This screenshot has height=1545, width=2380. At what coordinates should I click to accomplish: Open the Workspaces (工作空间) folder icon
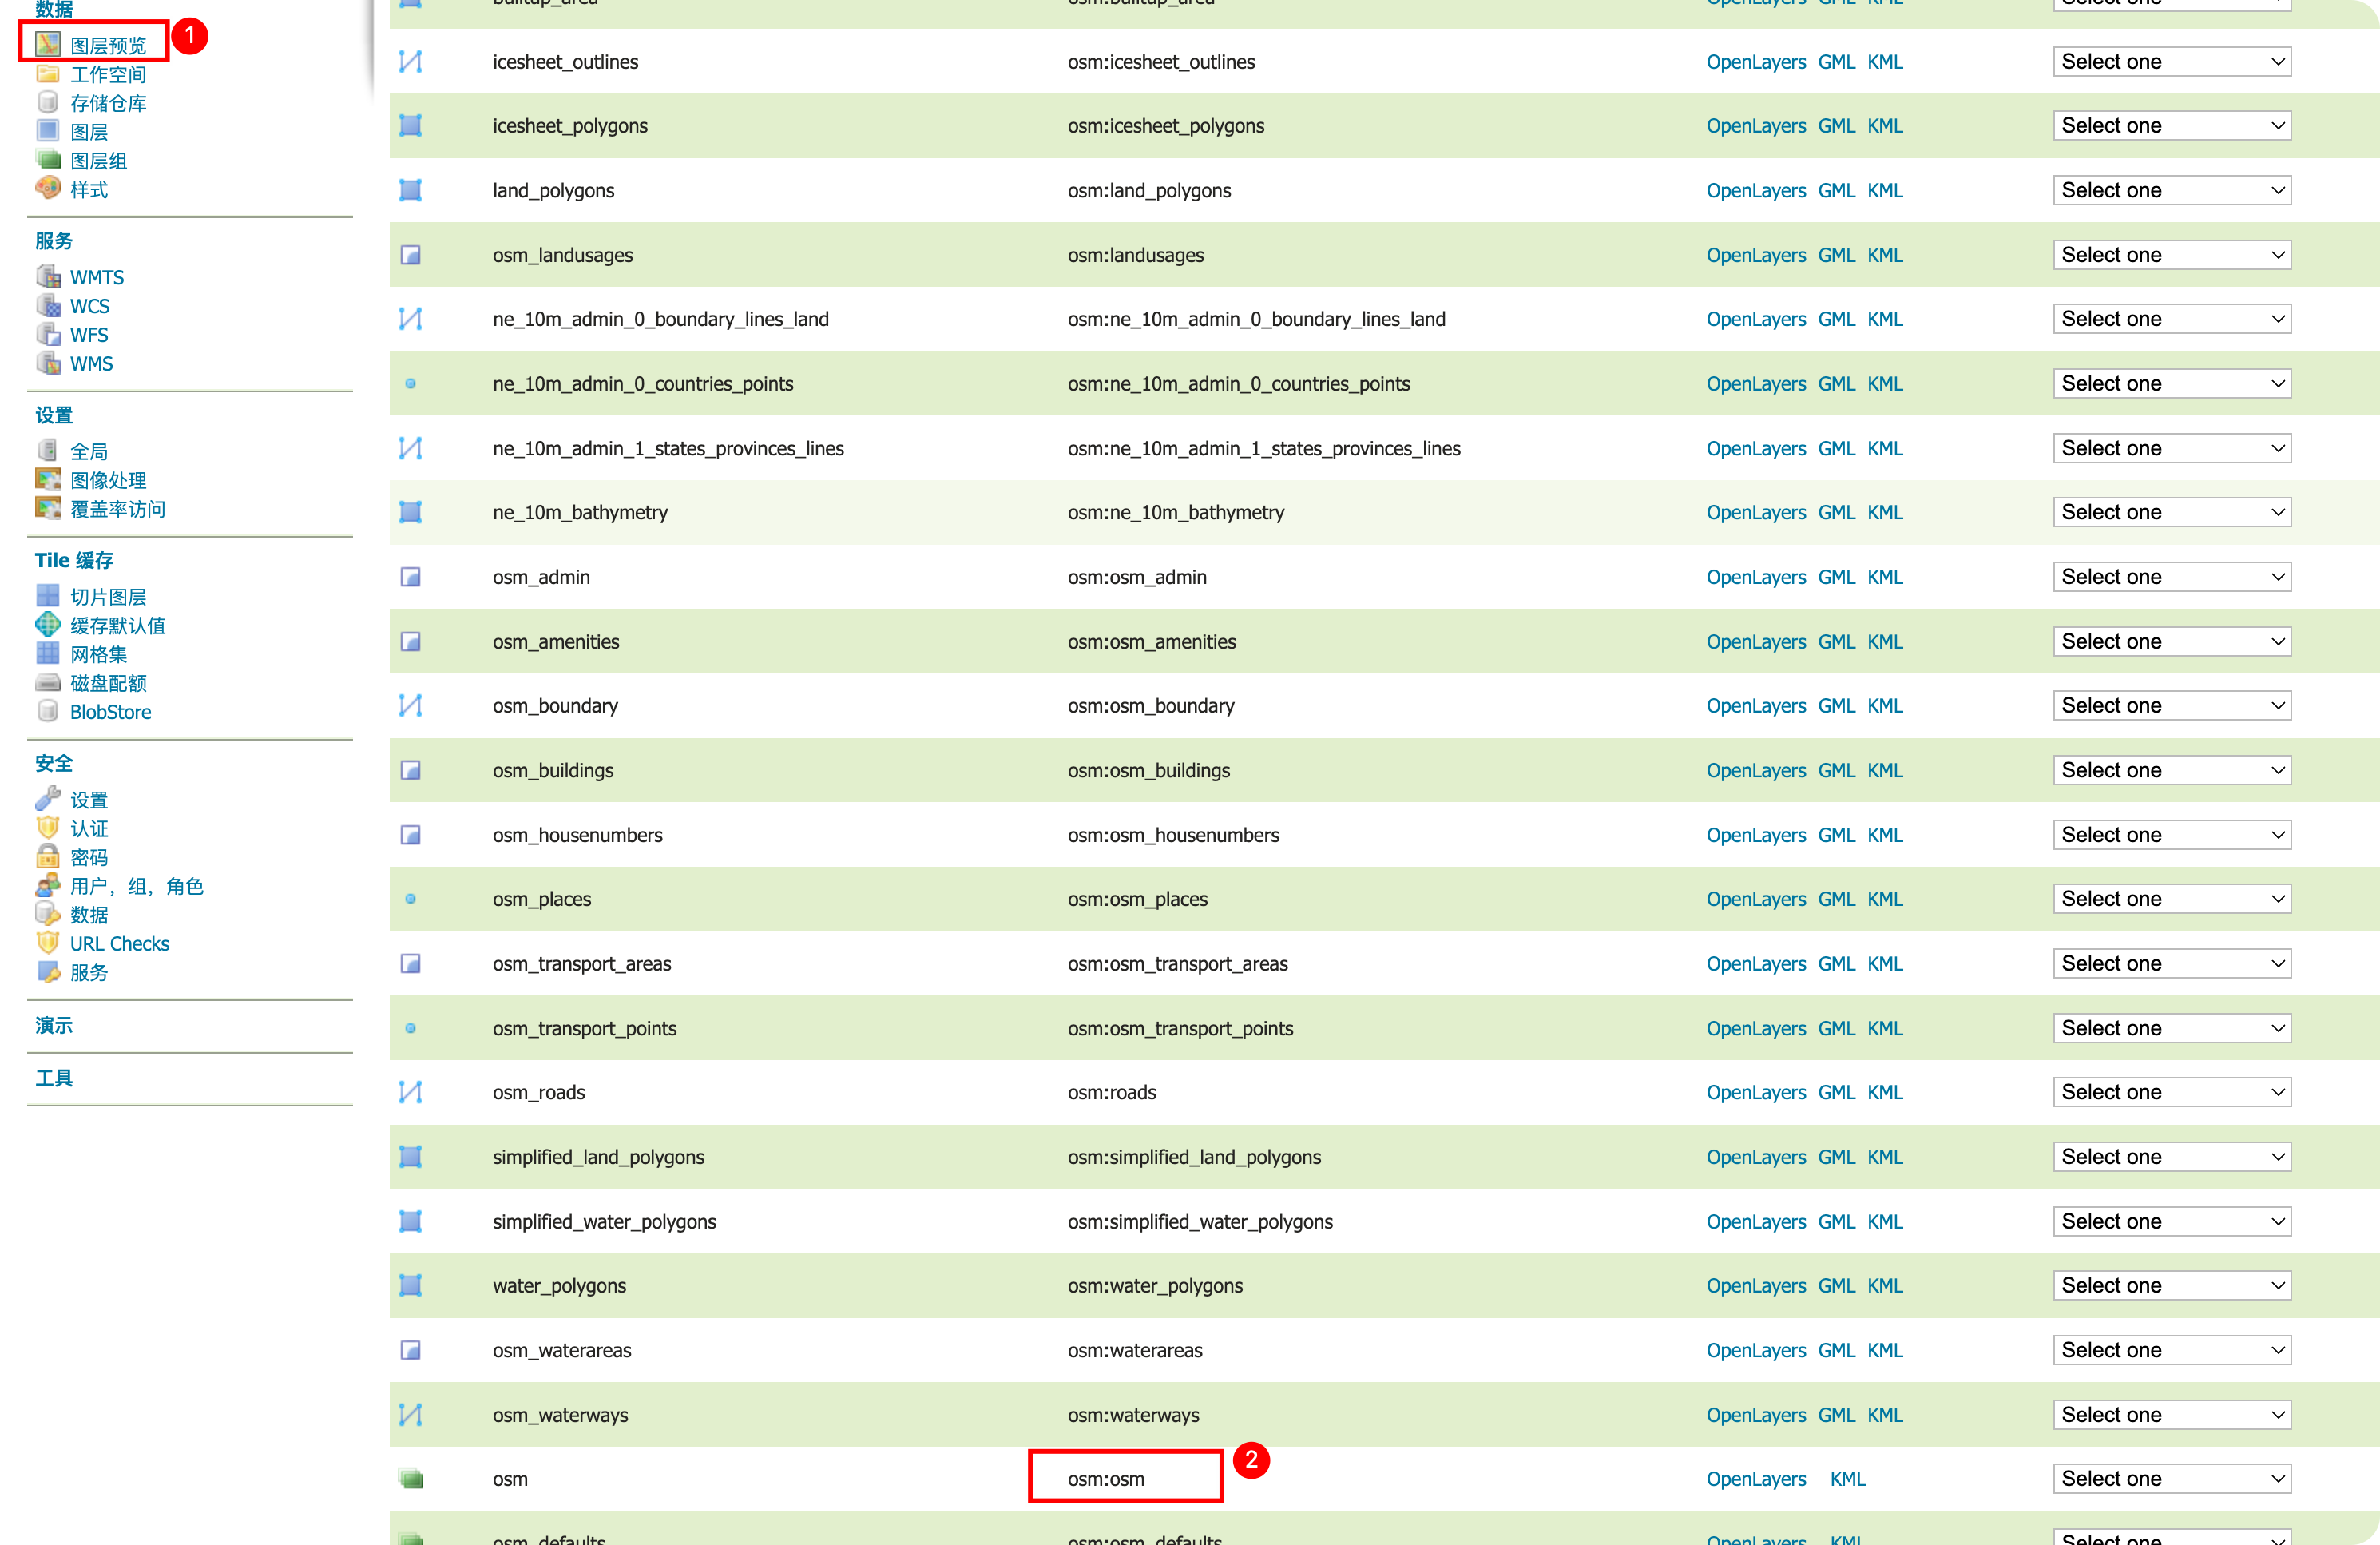pyautogui.click(x=47, y=74)
